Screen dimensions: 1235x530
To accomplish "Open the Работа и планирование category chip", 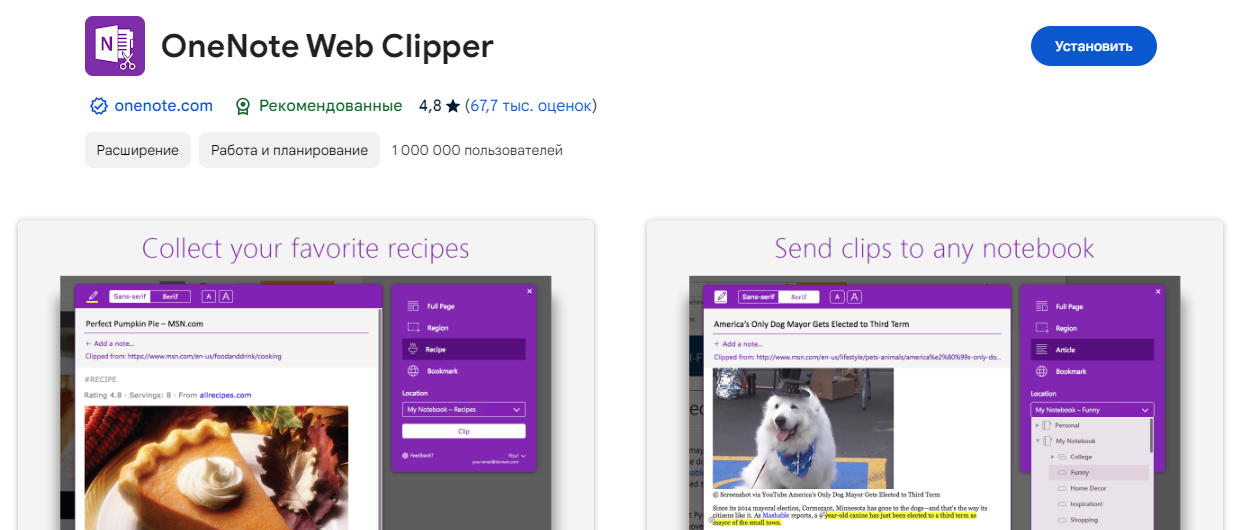I will point(289,150).
